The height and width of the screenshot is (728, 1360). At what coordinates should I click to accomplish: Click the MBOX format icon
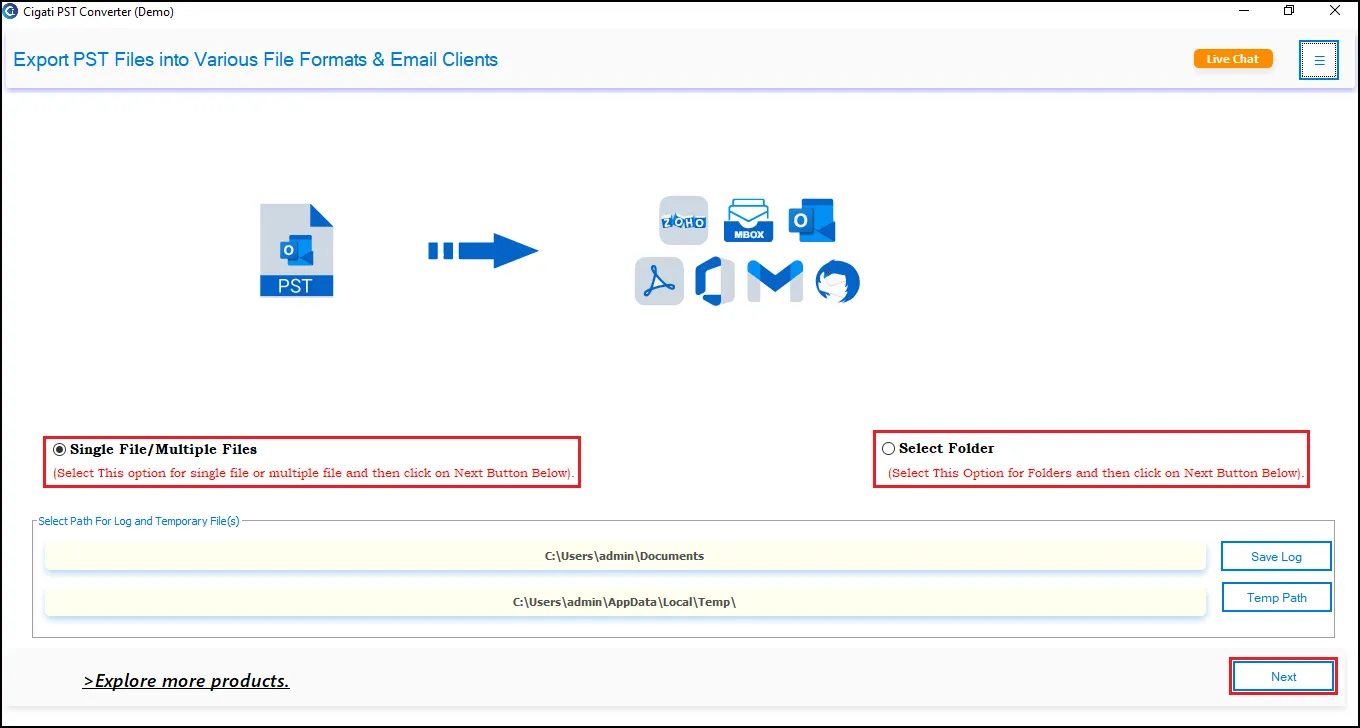coord(748,220)
